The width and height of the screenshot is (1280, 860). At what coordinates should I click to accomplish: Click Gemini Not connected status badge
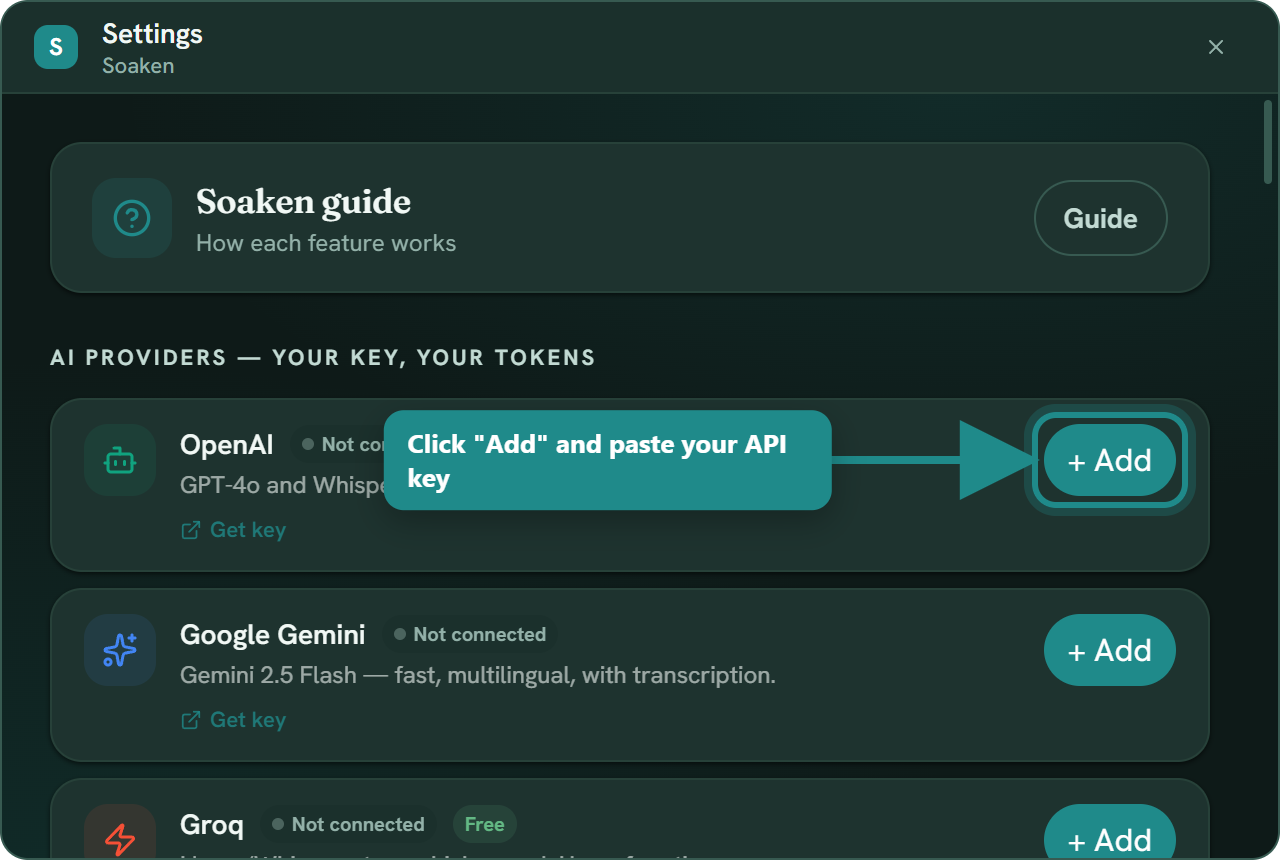pyautogui.click(x=470, y=634)
